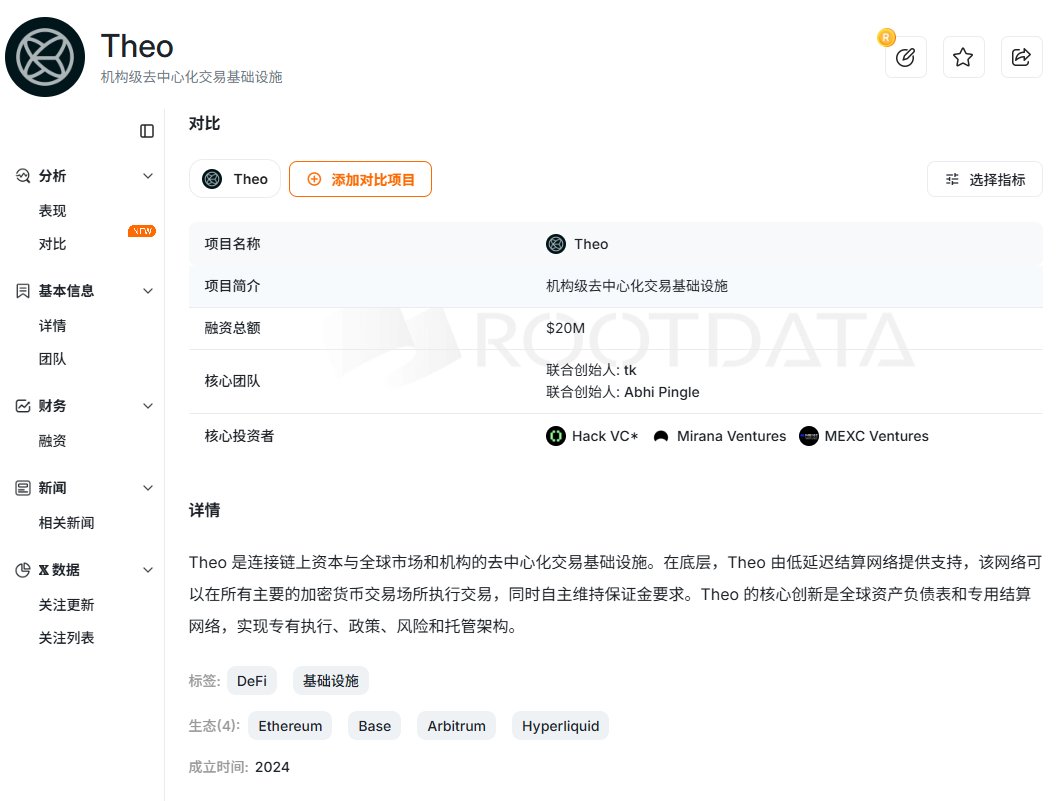Click the Mirana Ventures logo icon
Image resolution: width=1056 pixels, height=801 pixels.
(661, 437)
